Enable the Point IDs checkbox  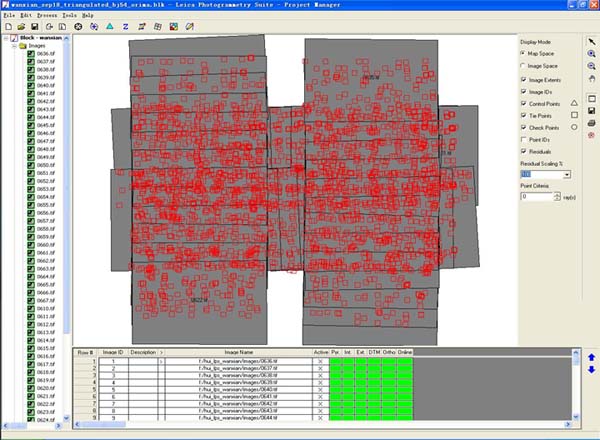click(524, 139)
